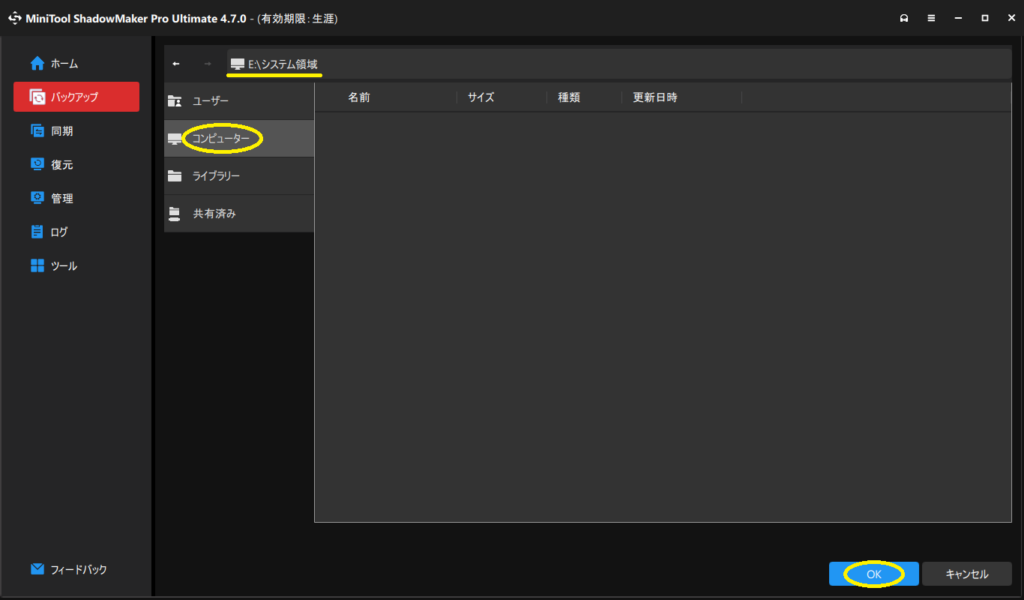Viewport: 1024px width, 600px height.
Task: Click the path field showing E:\システム領域
Action: 618,64
